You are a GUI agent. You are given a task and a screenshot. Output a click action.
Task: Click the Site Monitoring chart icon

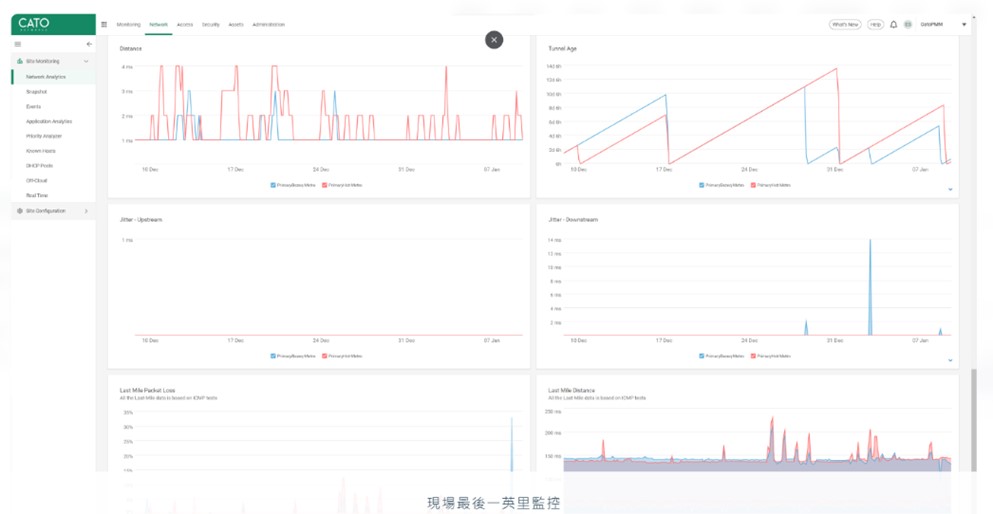pos(20,61)
